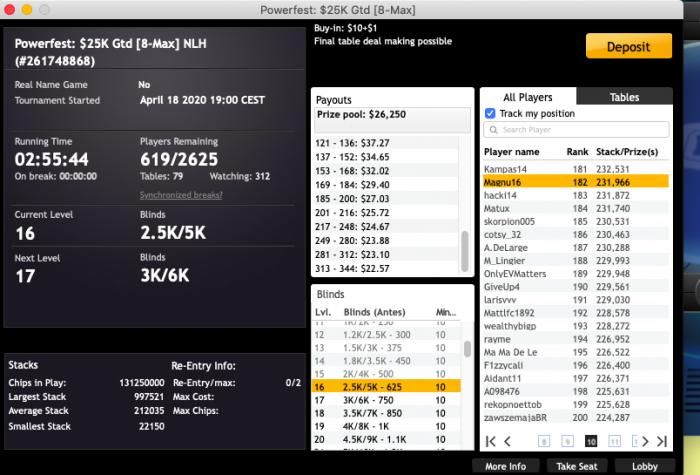Viewport: 700px width, 475px height.
Task: Select player rekopnoettob row
Action: (x=576, y=404)
